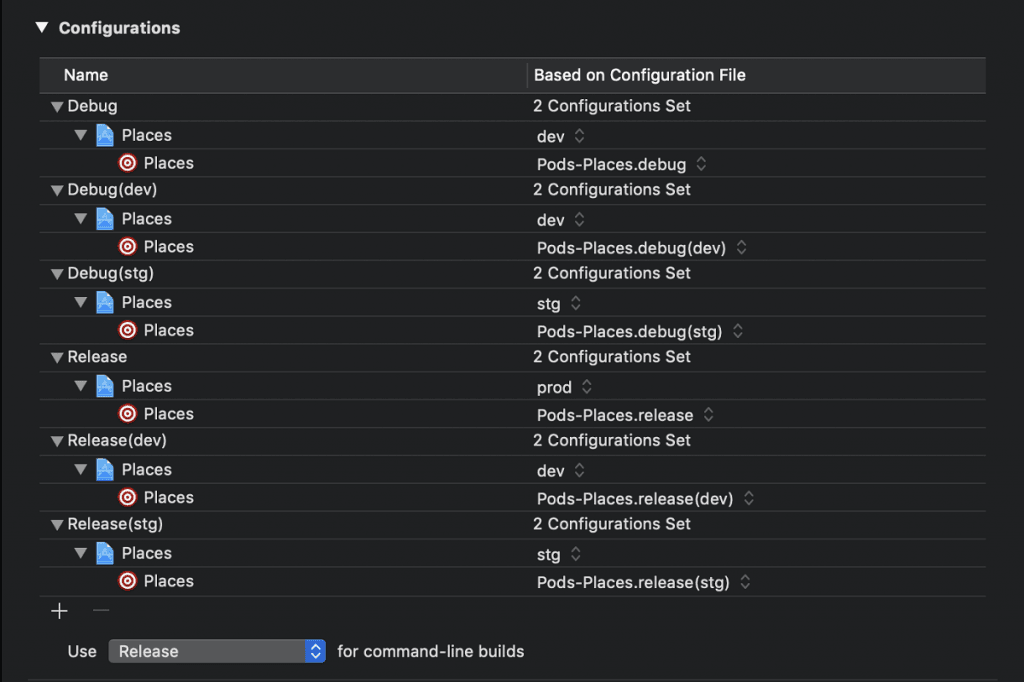Open Pods-Places.debug(dev) configuration file dropdown
Image resolution: width=1024 pixels, height=682 pixels.
pos(741,247)
